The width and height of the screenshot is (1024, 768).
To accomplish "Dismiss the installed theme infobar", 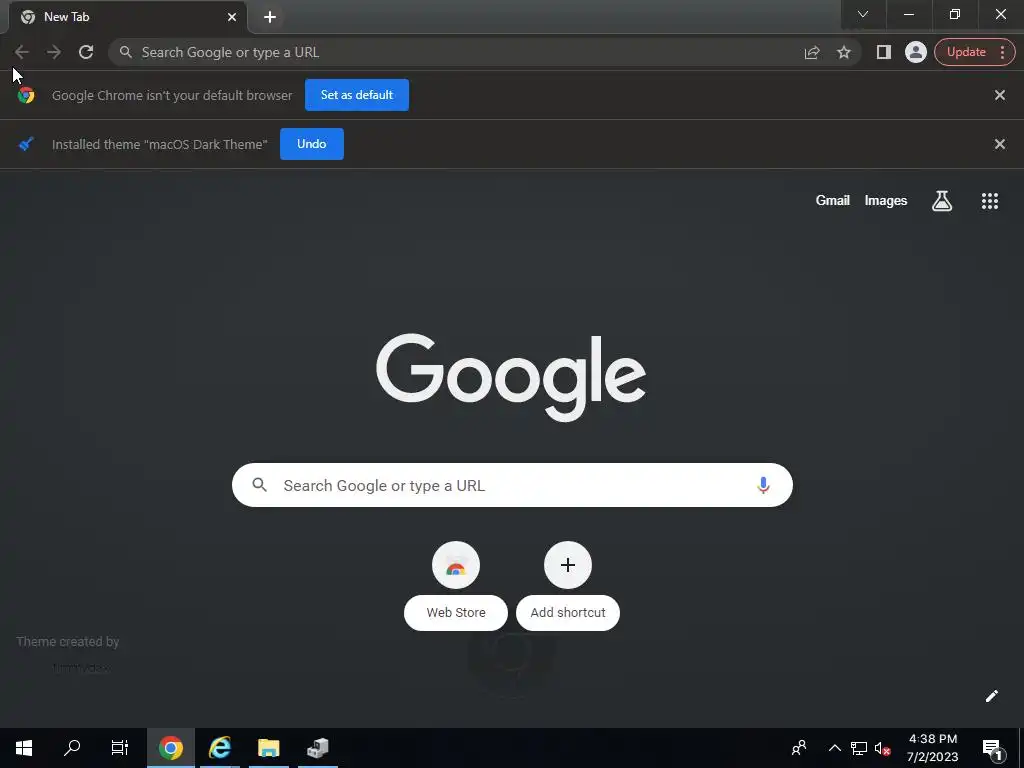I will 999,144.
